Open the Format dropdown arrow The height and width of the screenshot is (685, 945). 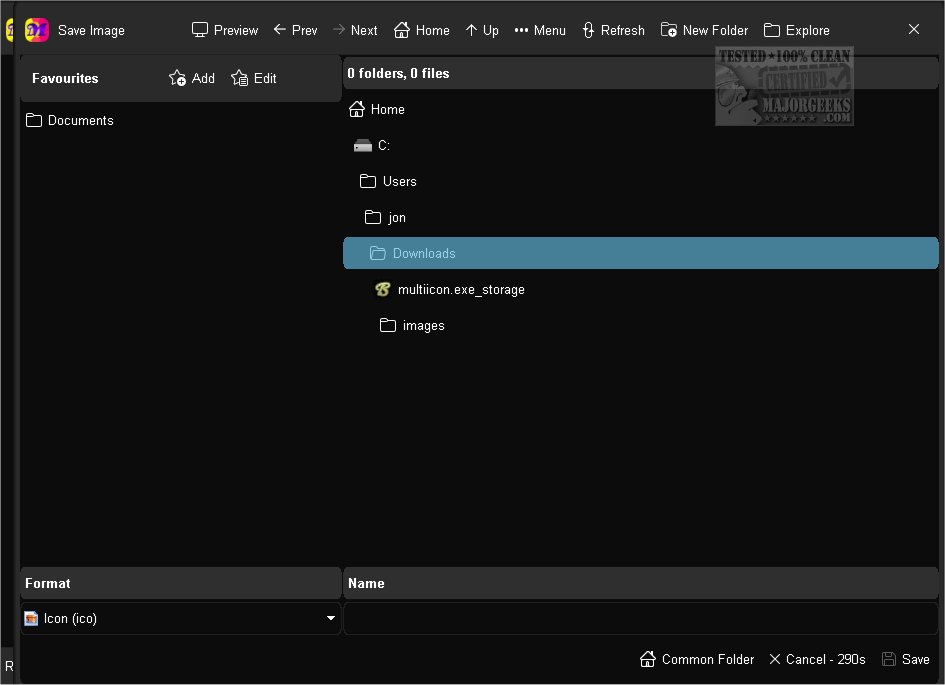pos(330,618)
